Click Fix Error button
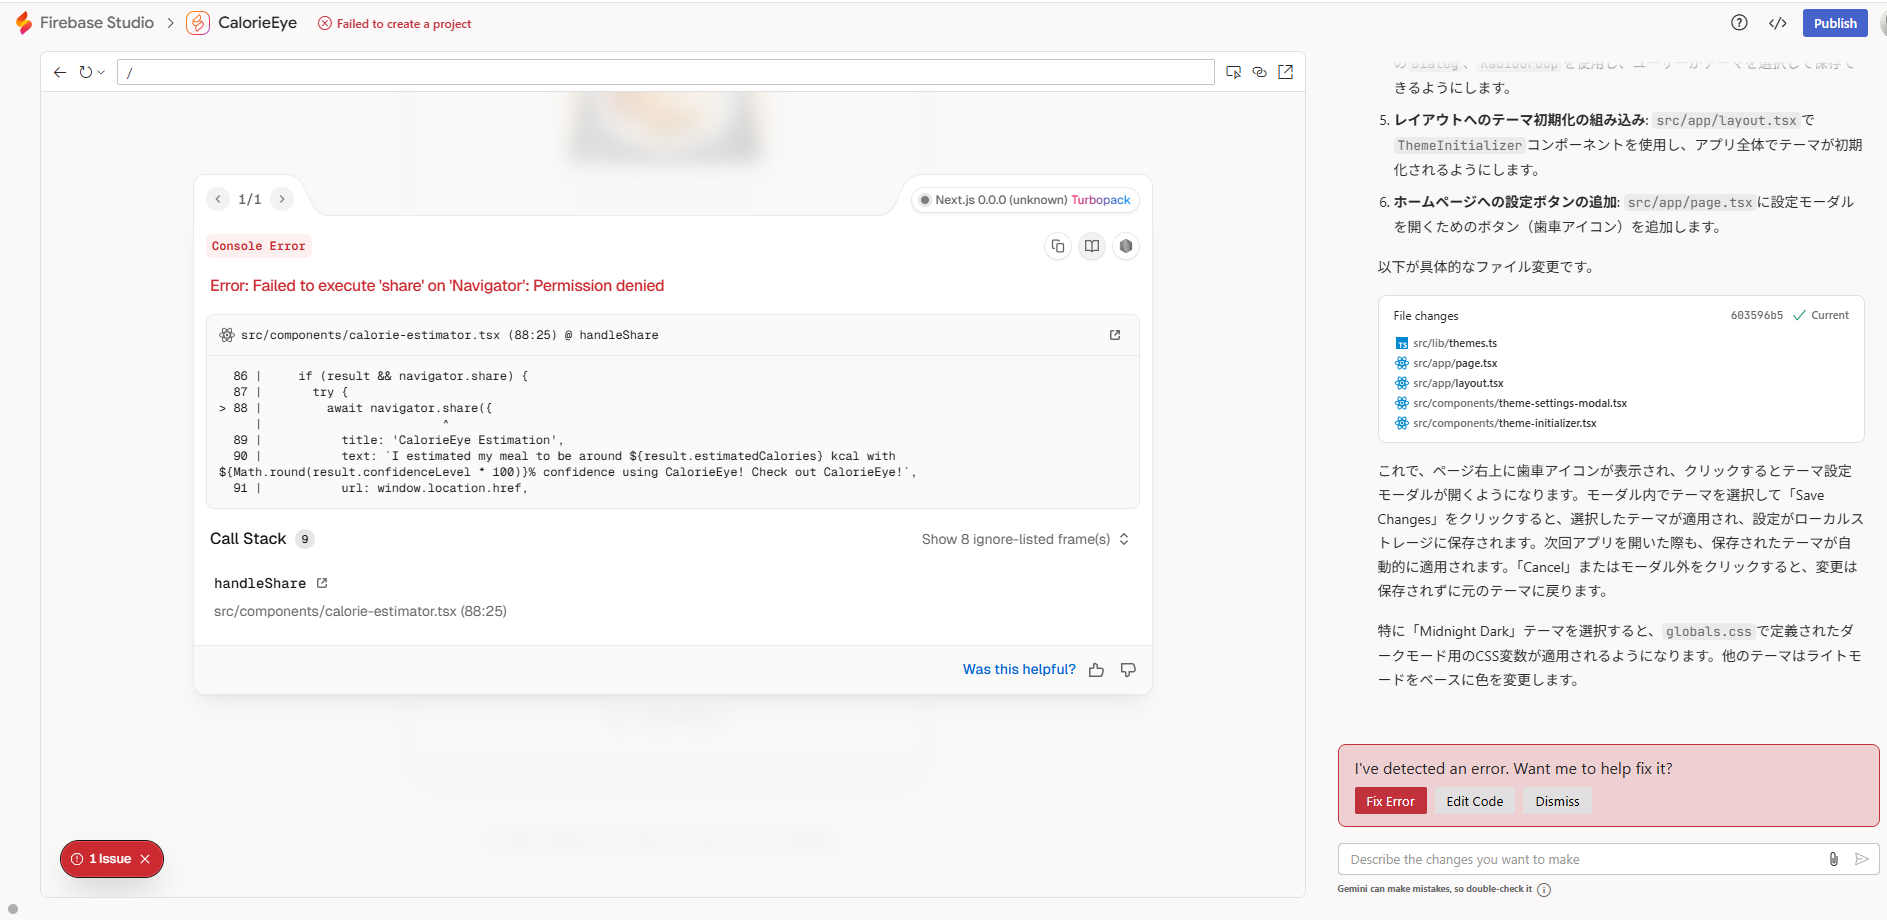Viewport: 1887px width, 920px height. coord(1390,801)
